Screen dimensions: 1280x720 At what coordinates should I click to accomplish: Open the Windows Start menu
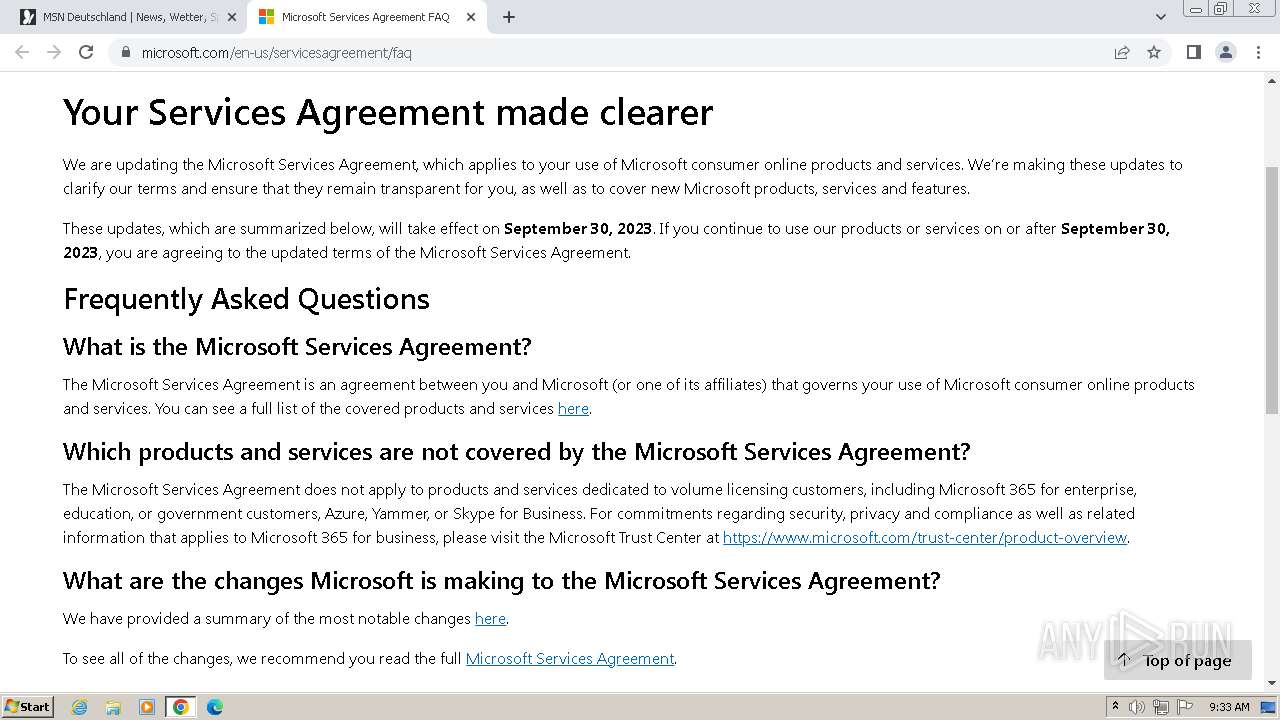27,706
